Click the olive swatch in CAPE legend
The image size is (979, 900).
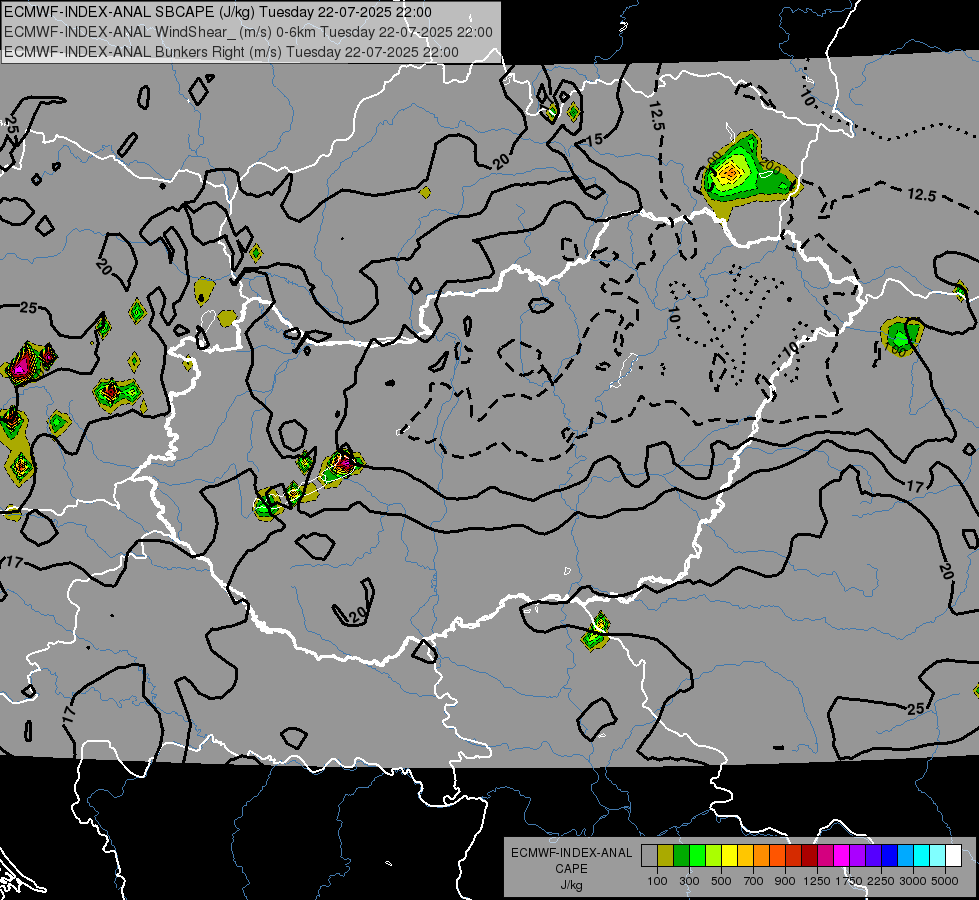click(x=666, y=855)
